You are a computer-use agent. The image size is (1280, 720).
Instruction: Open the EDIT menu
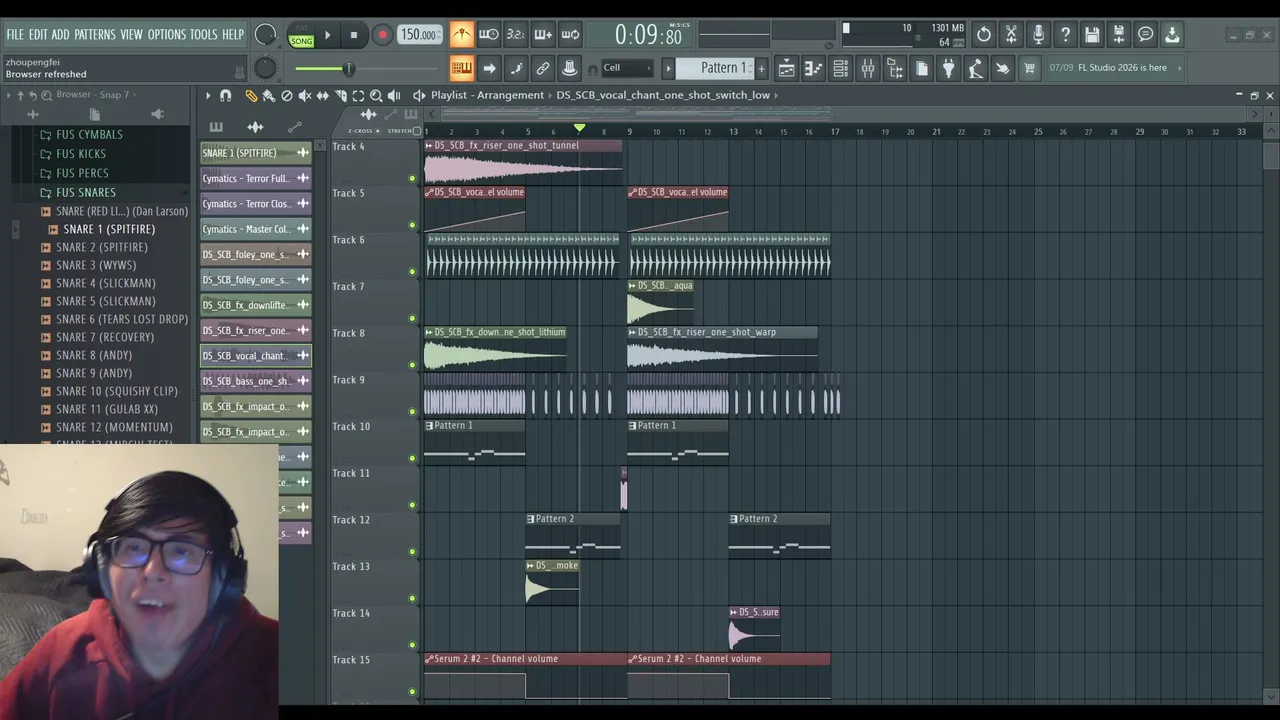(x=38, y=34)
